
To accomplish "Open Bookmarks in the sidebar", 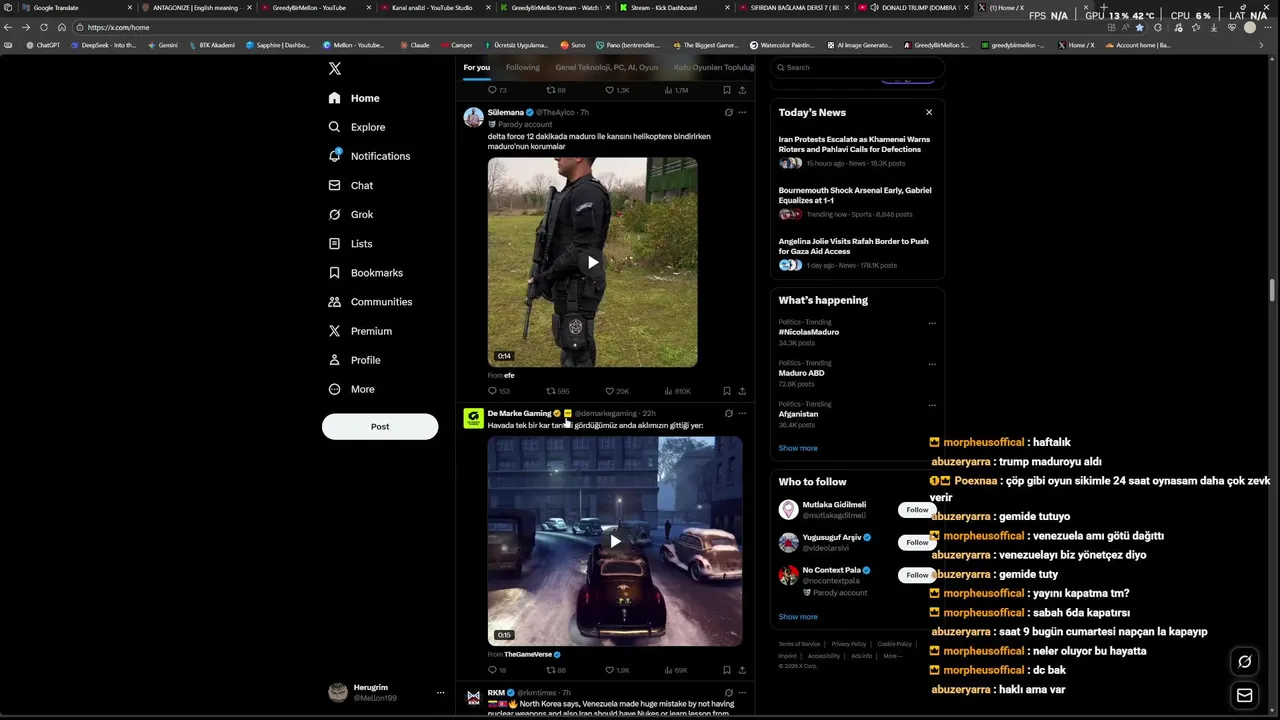I will click(365, 272).
